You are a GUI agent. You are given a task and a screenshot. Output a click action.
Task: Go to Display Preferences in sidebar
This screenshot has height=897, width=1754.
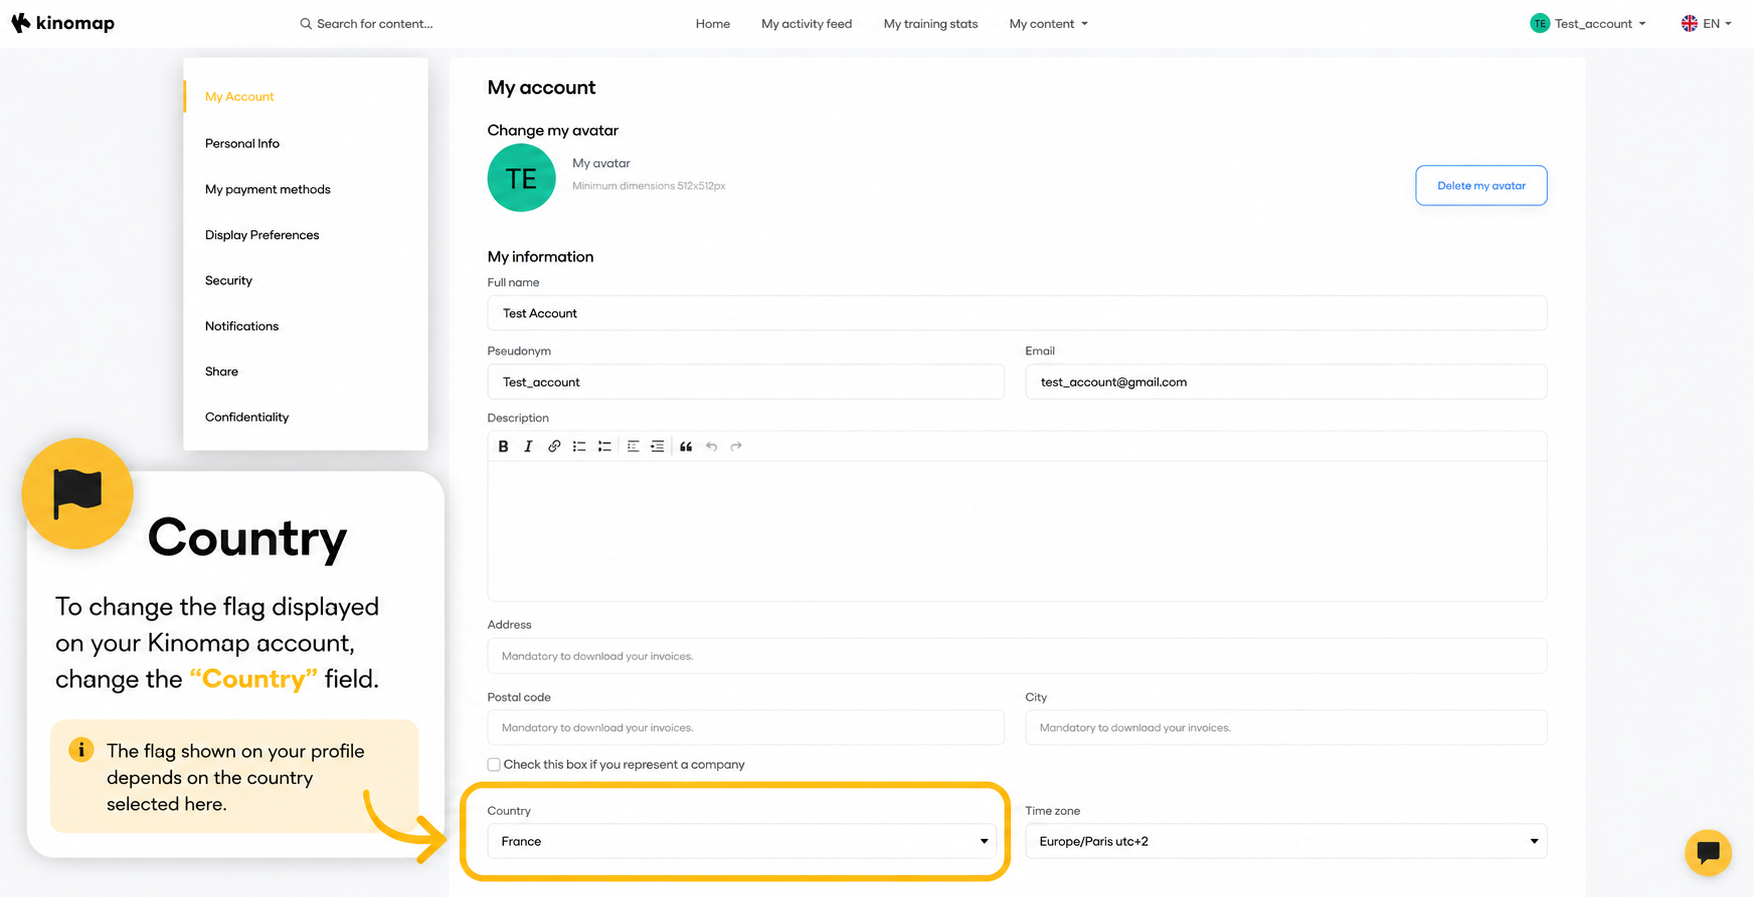262,235
